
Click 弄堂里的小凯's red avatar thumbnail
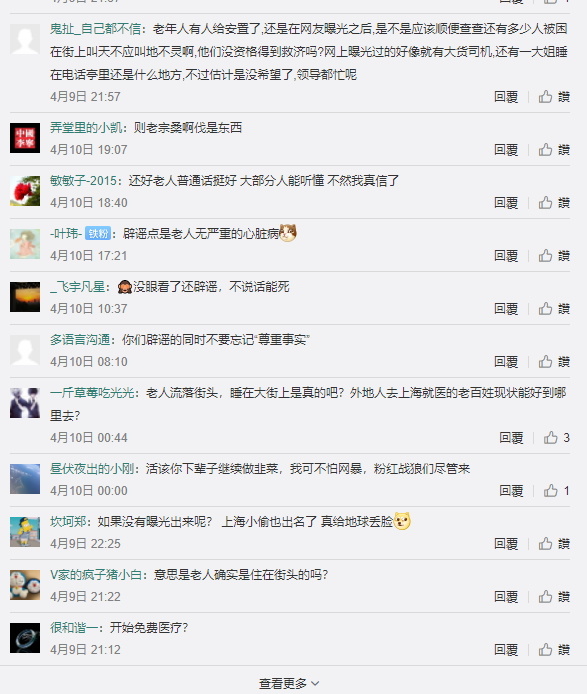coord(25,138)
